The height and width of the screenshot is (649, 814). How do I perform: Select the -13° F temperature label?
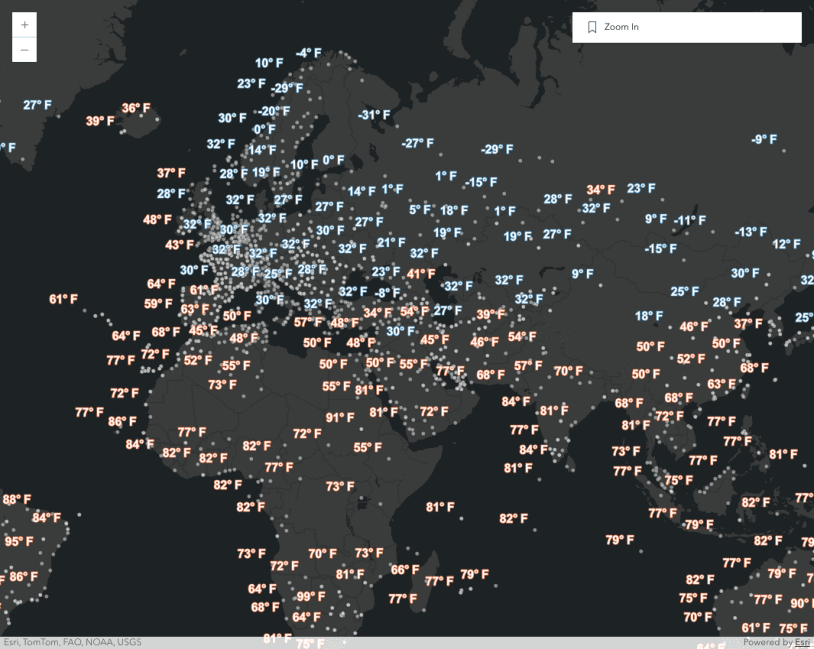click(x=750, y=232)
